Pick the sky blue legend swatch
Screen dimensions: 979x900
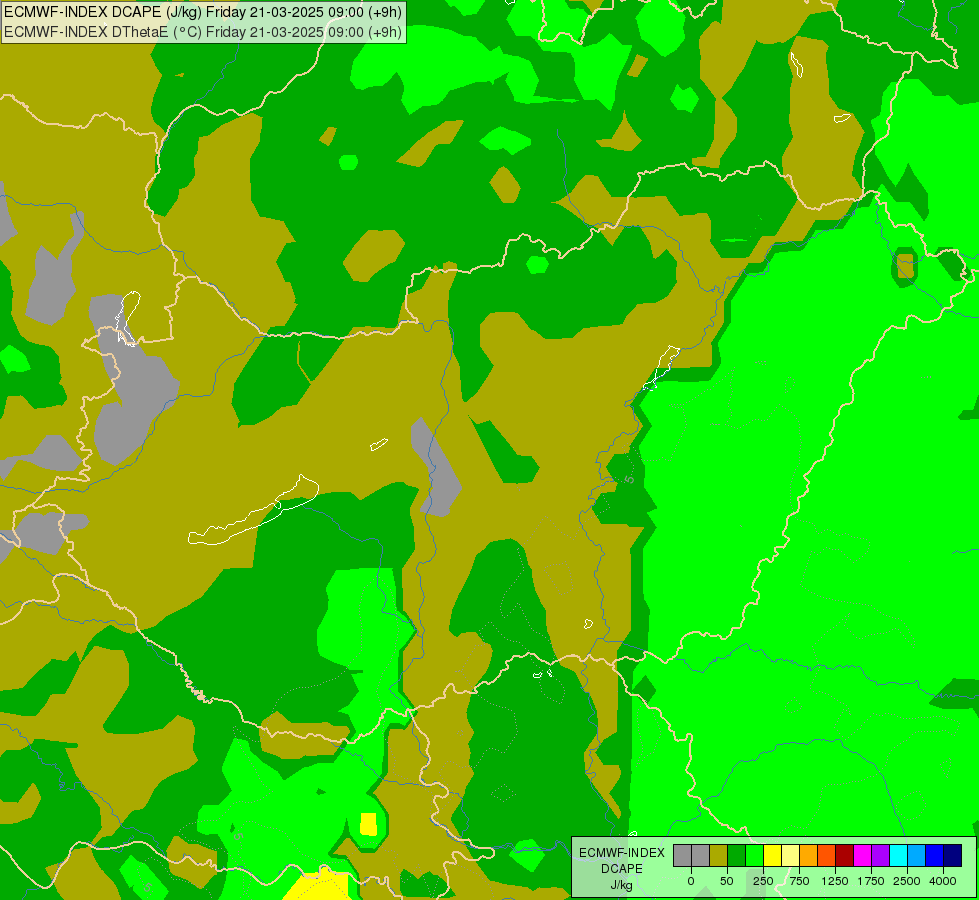click(917, 855)
